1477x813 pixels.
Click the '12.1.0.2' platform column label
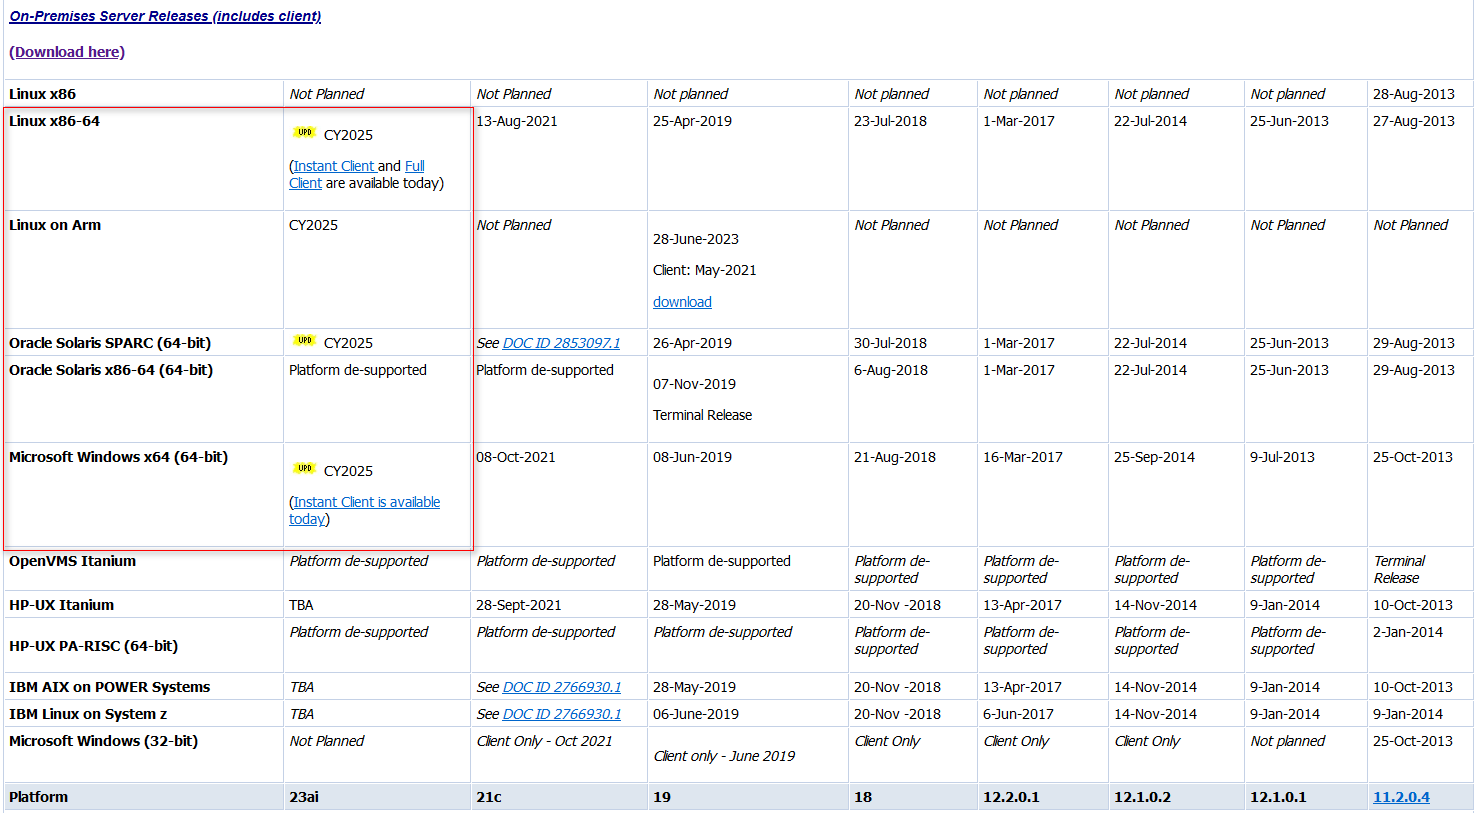[1142, 797]
